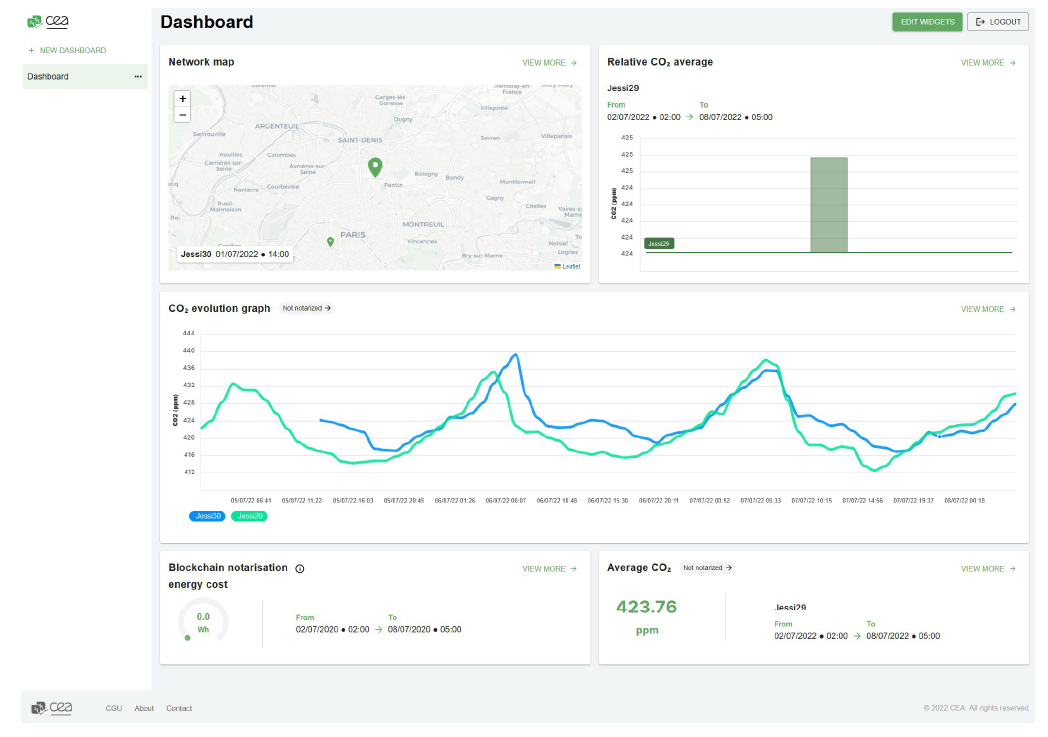1048x737 pixels.
Task: Open View More on Network map
Action: click(x=549, y=63)
